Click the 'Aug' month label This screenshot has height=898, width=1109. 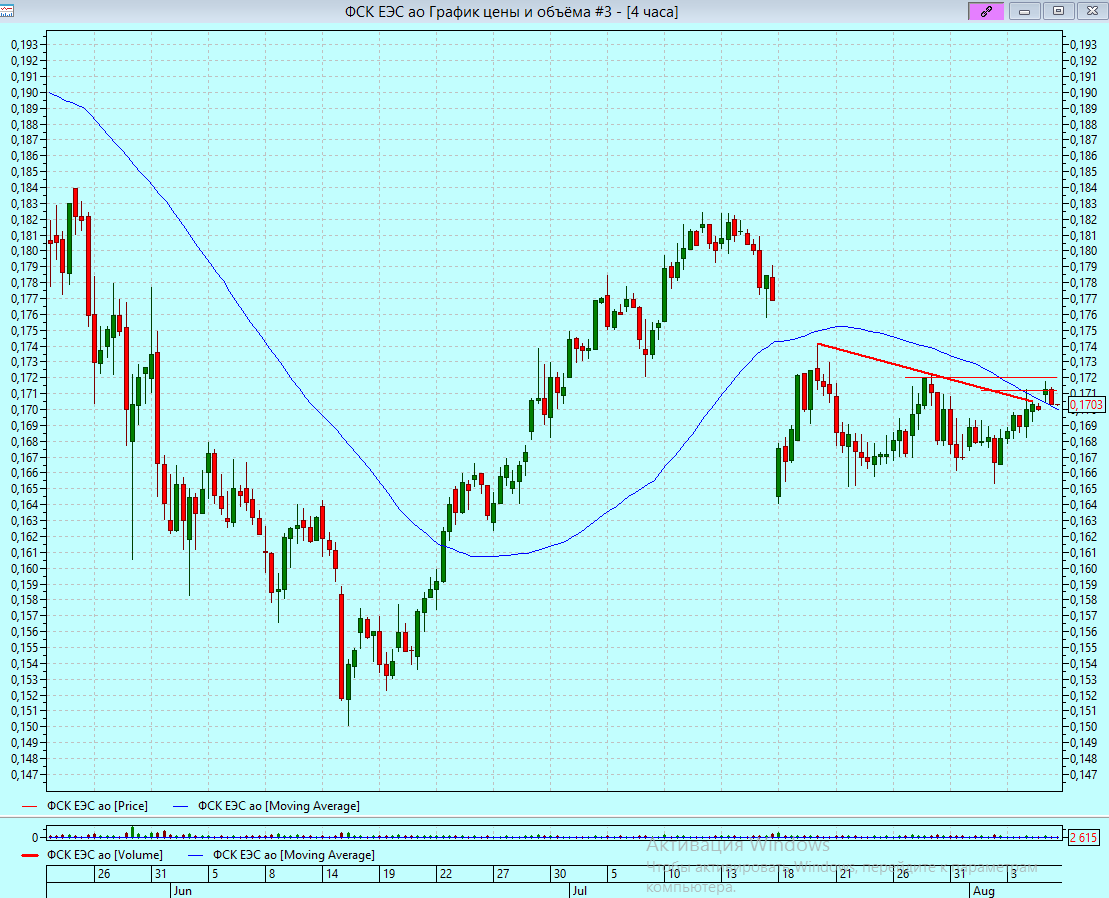click(x=983, y=890)
